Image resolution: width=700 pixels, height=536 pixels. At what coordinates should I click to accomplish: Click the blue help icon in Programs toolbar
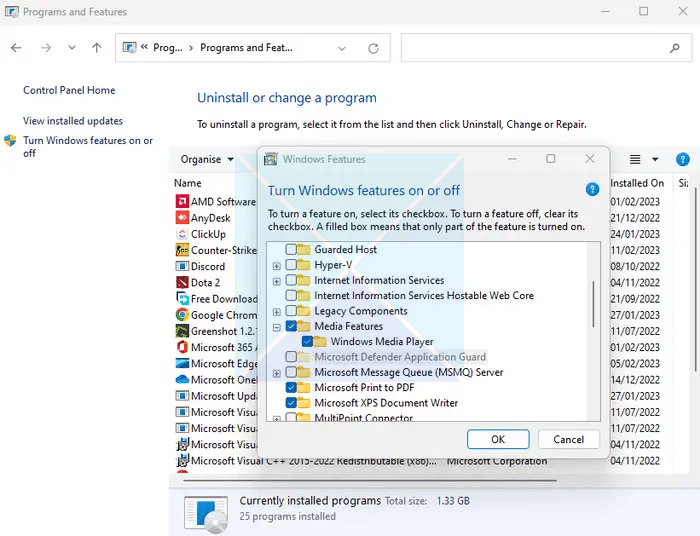point(682,159)
